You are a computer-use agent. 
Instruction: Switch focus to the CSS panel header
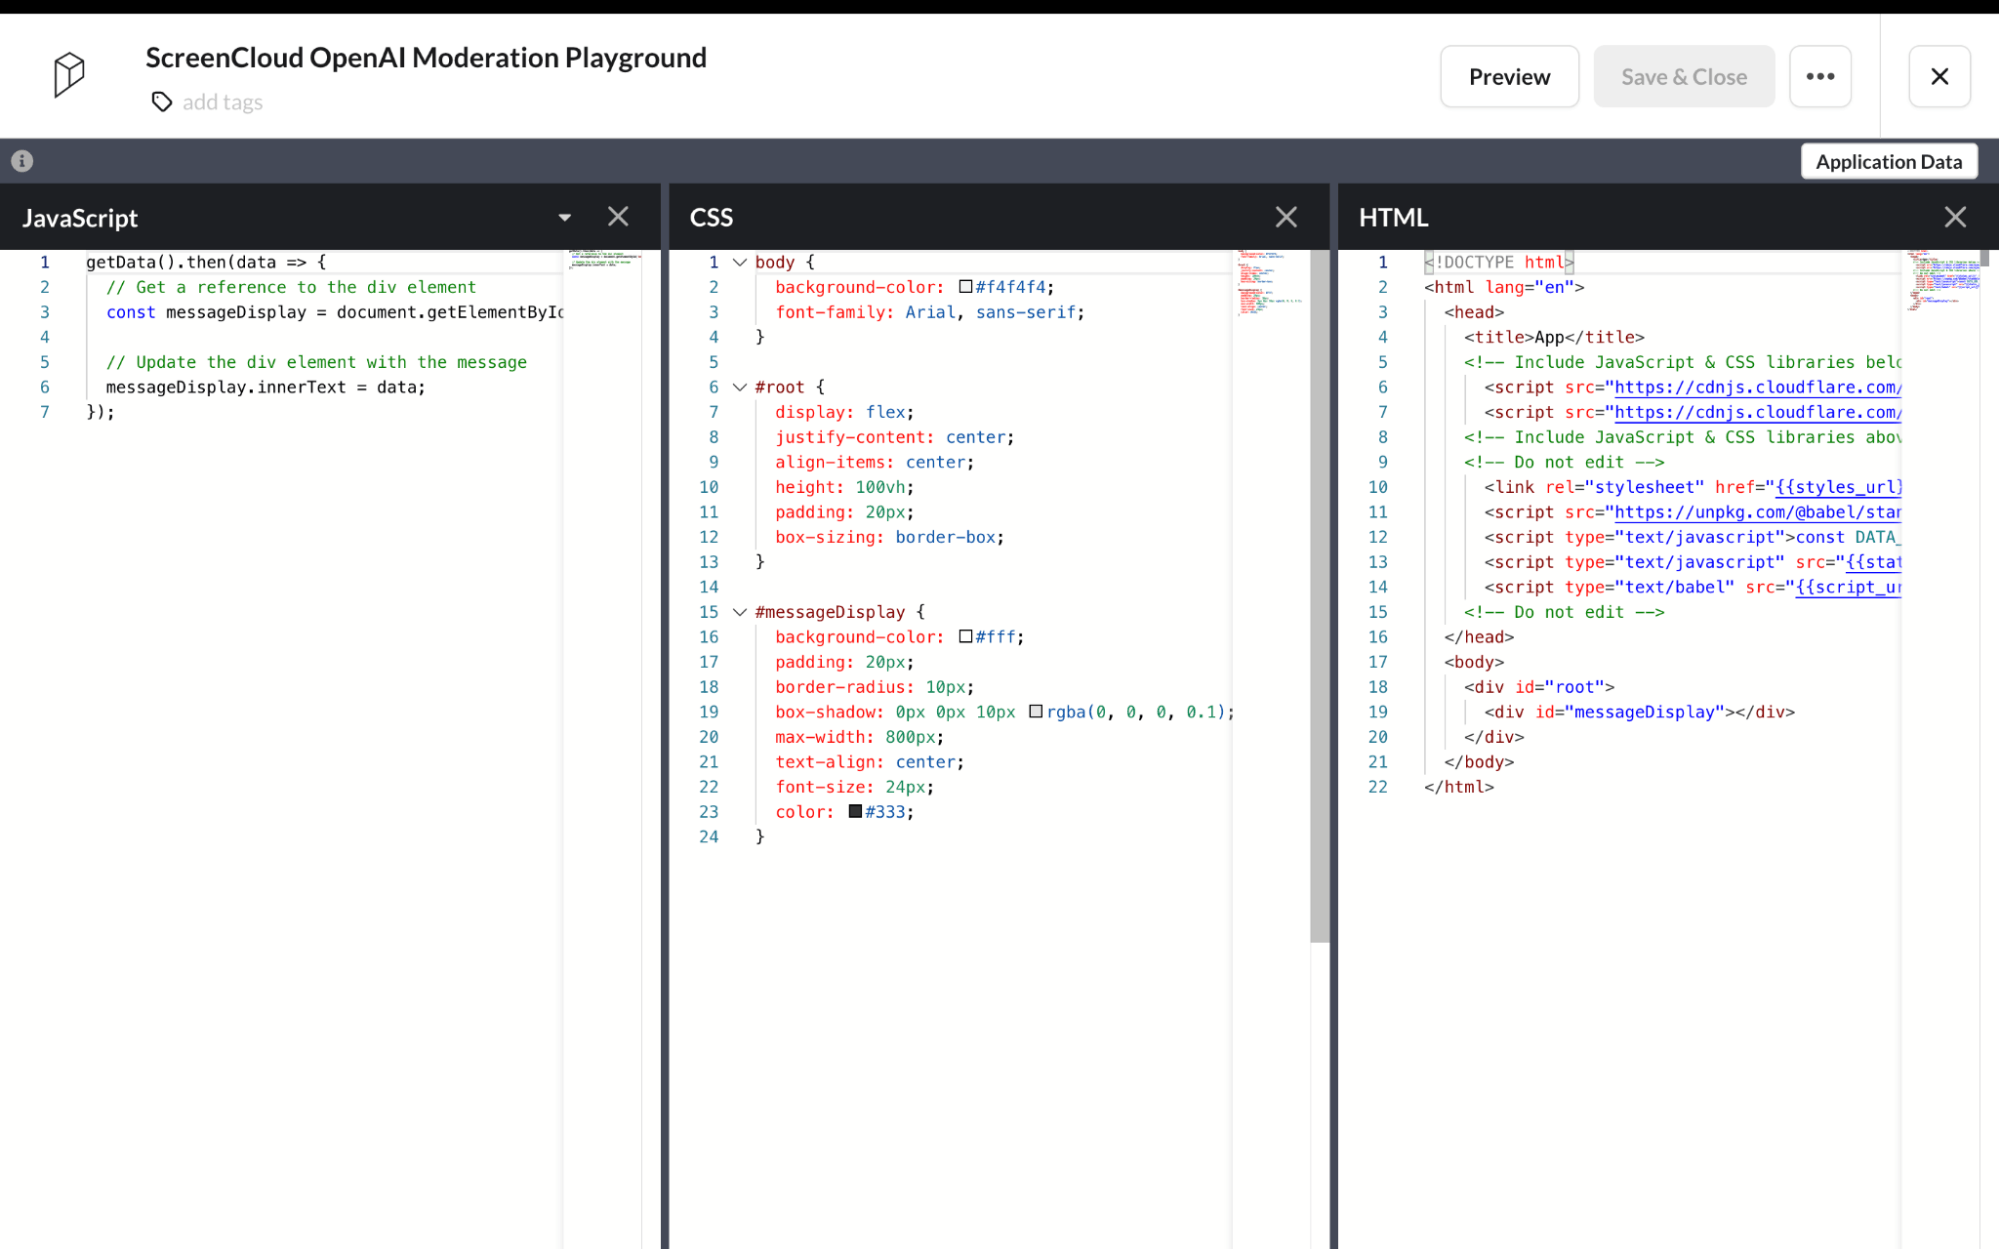[710, 216]
